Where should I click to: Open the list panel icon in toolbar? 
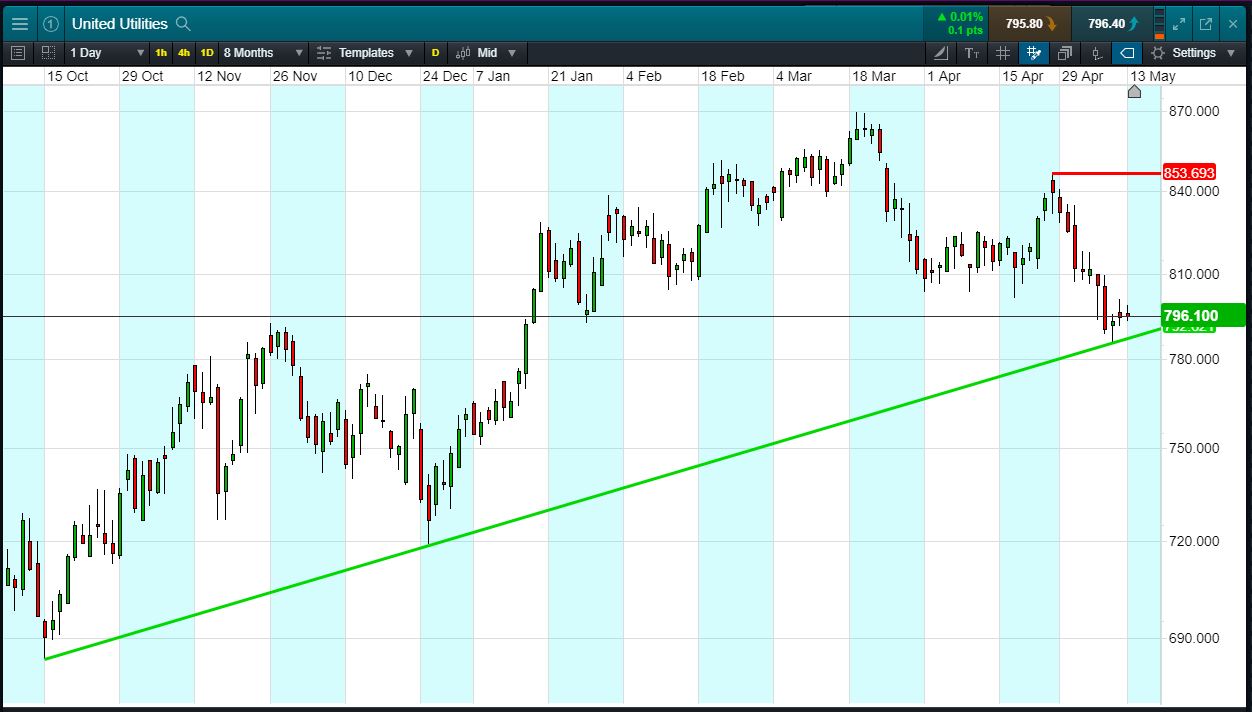[17, 53]
